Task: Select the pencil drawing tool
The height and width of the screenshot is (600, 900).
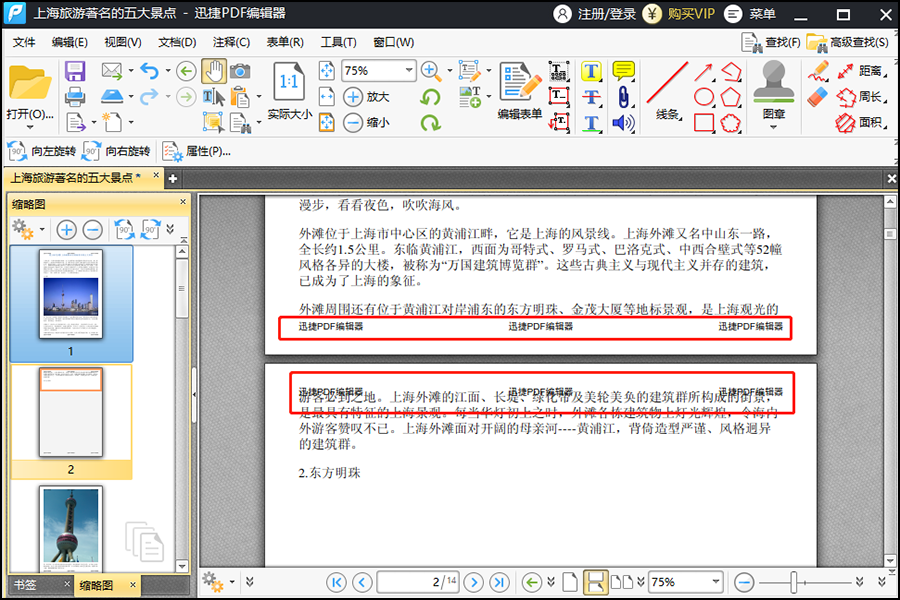Action: 818,71
